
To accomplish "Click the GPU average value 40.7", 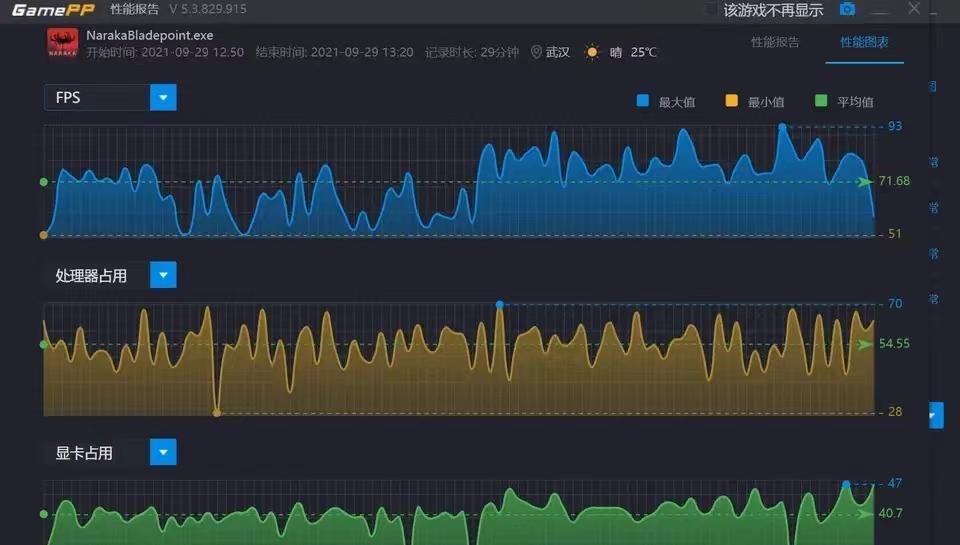I will pos(890,513).
